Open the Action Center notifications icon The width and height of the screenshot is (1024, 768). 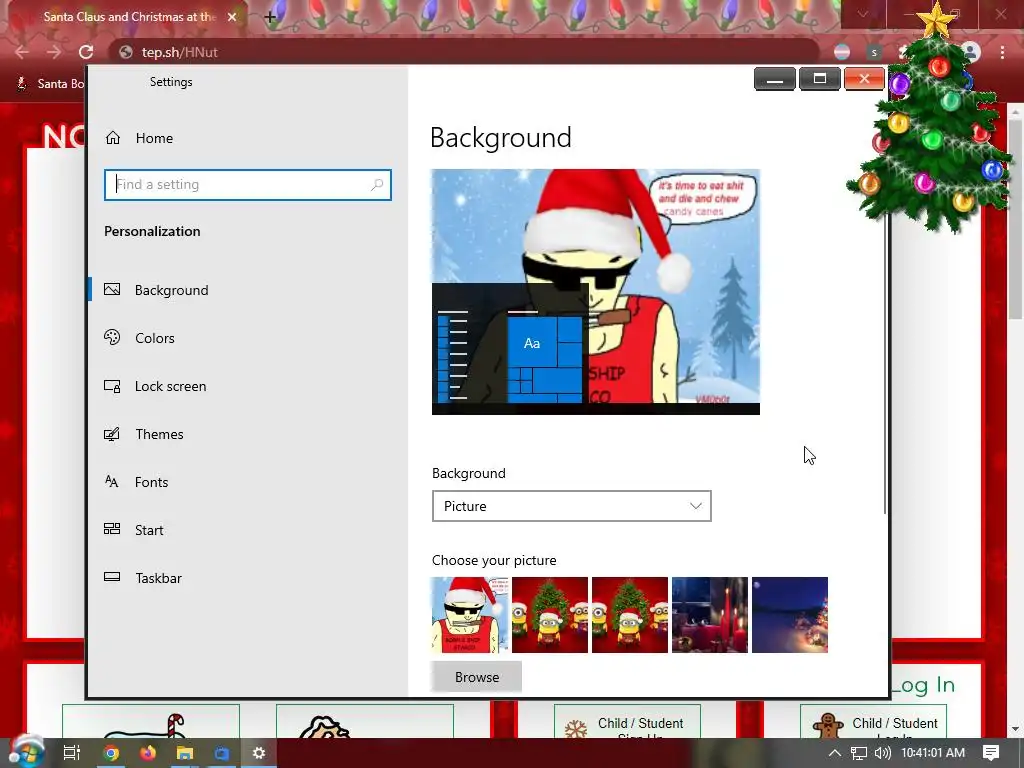coord(991,753)
